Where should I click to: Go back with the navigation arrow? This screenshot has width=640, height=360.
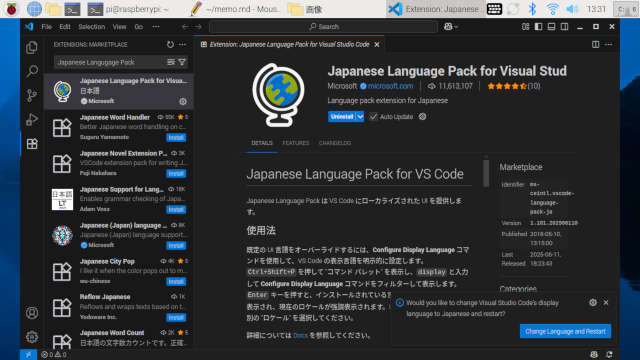185,27
